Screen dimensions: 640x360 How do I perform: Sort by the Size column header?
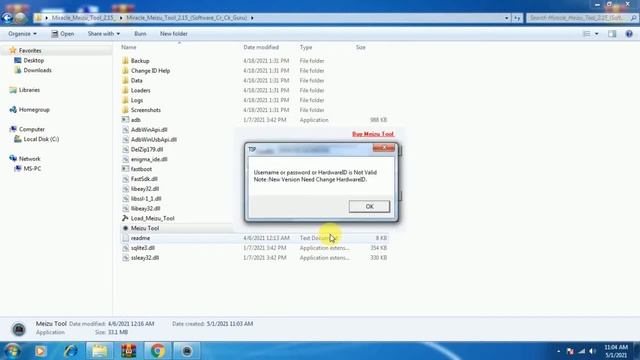pos(361,47)
